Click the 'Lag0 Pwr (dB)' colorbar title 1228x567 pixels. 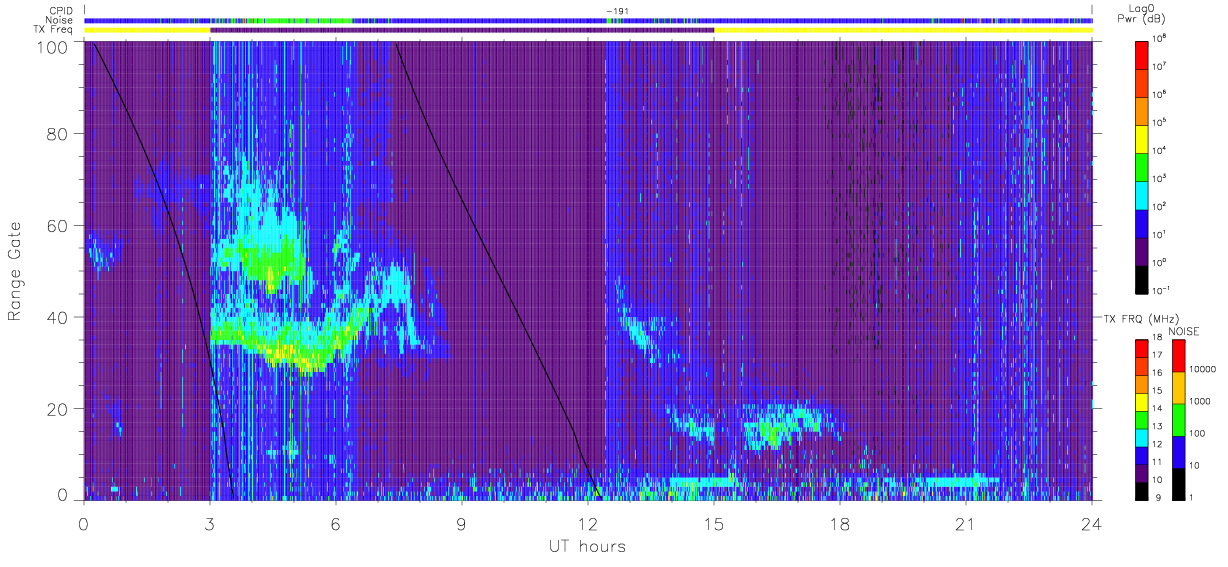1141,13
